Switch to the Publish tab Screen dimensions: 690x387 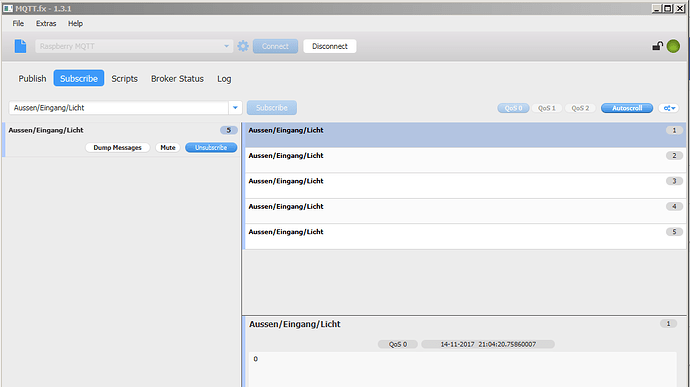[x=32, y=78]
